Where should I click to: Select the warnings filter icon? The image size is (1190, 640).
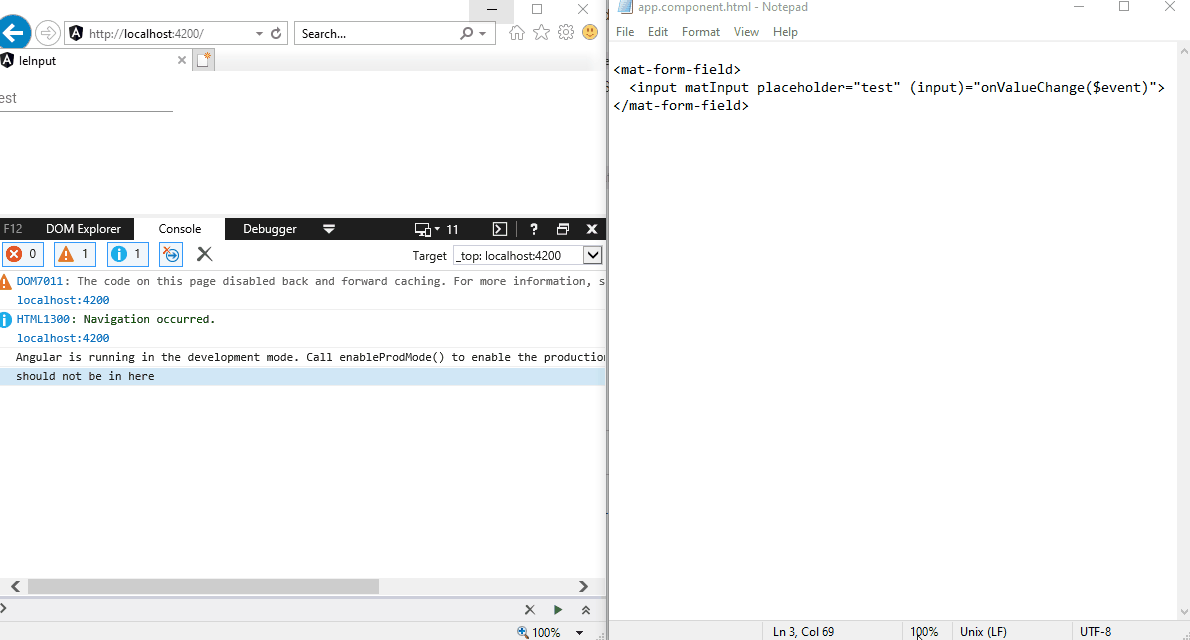coord(74,254)
